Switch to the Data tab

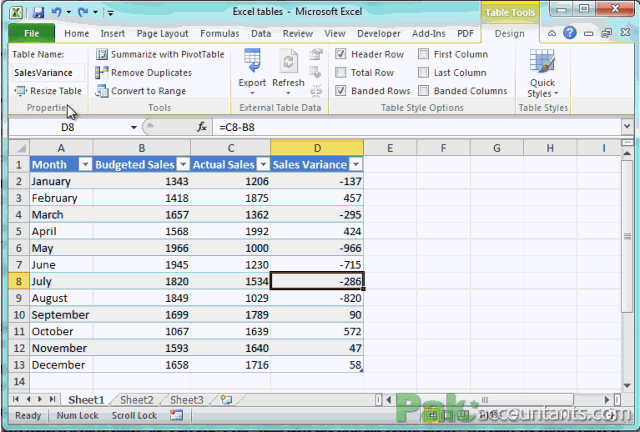coord(261,33)
